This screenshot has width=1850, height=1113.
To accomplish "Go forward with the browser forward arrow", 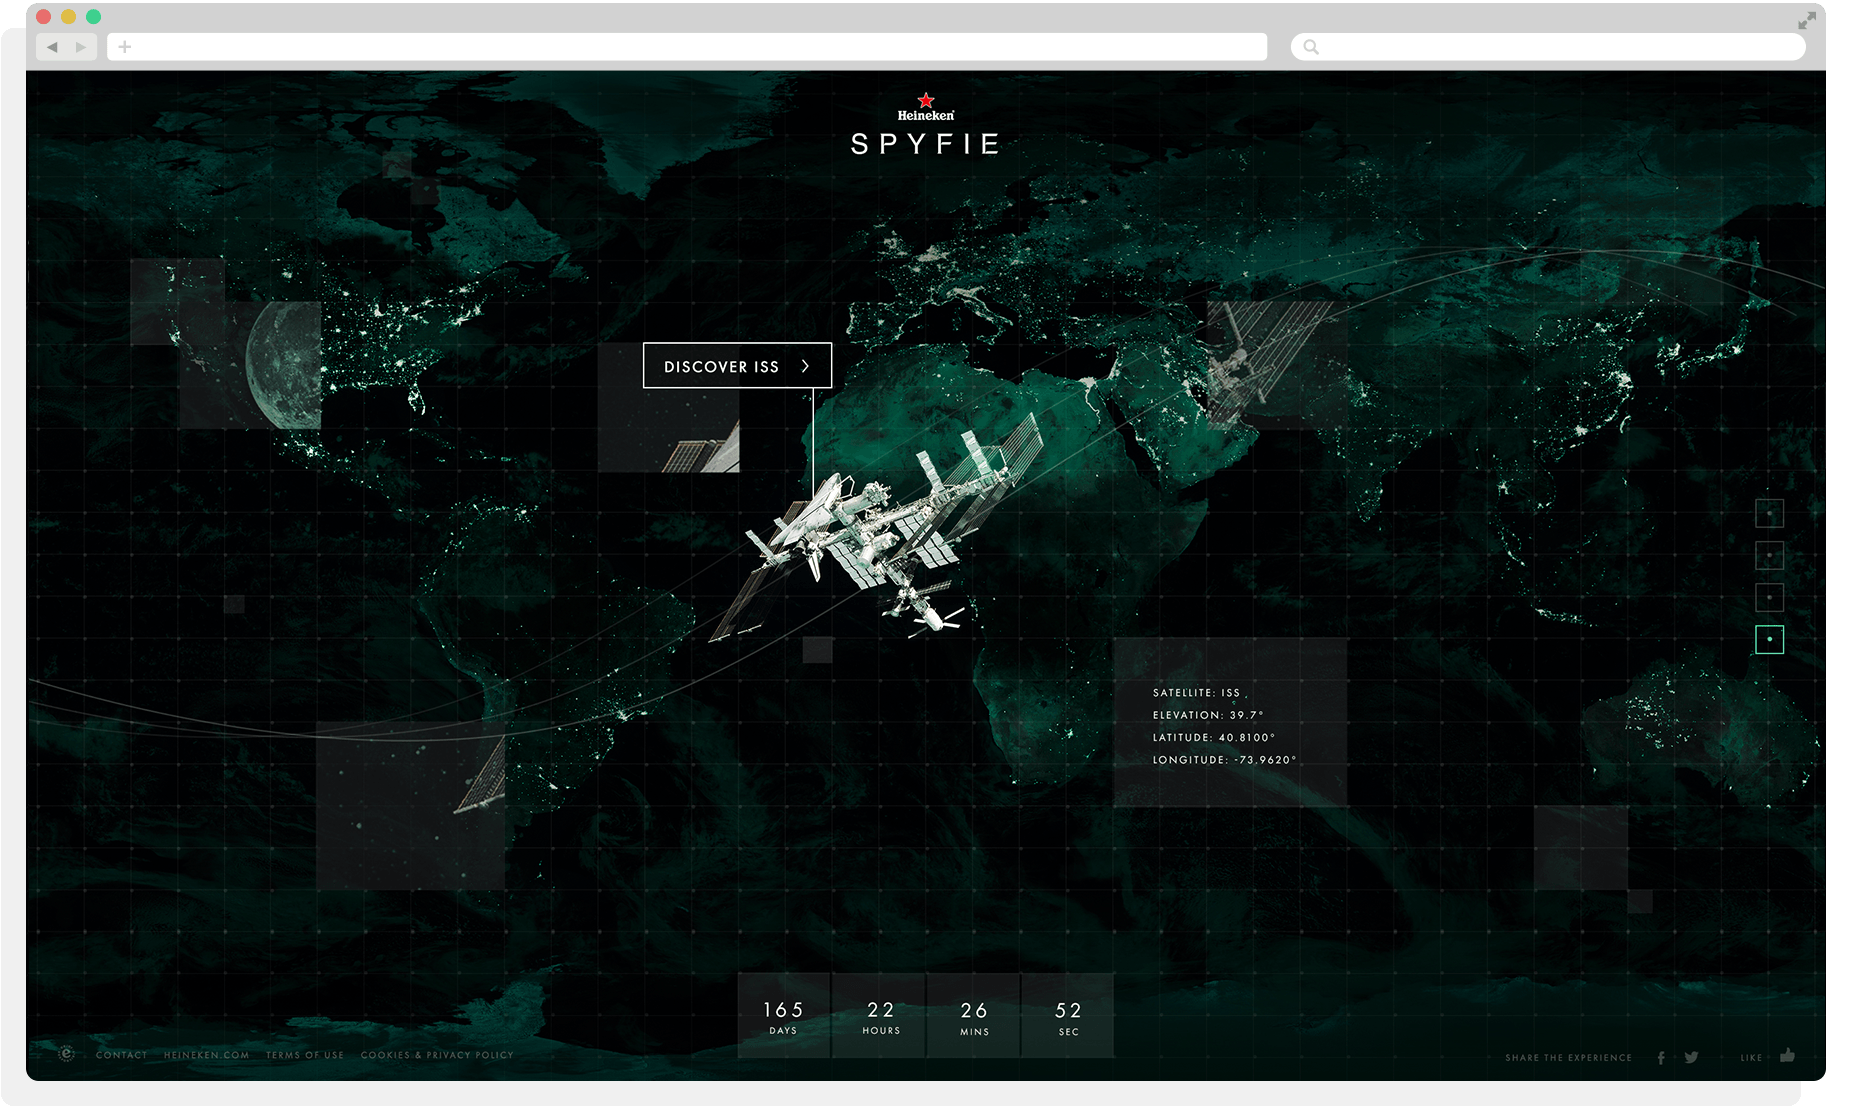I will pyautogui.click(x=81, y=47).
